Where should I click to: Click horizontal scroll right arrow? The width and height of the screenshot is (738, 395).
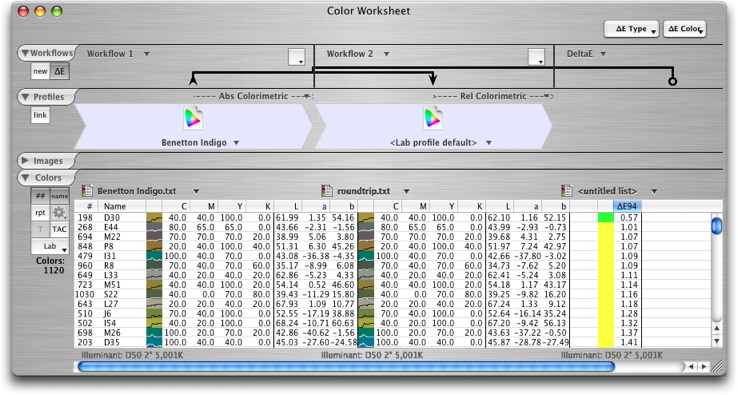(703, 366)
